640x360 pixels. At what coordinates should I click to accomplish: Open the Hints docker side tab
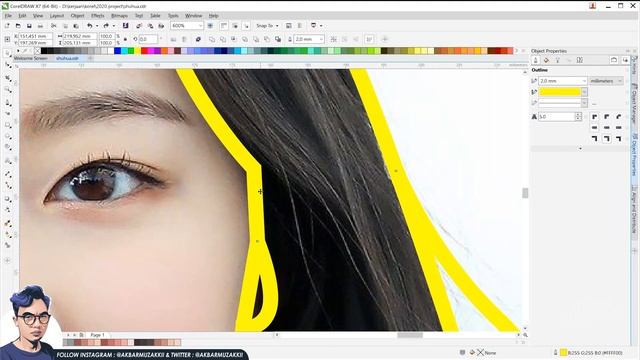pos(634,65)
